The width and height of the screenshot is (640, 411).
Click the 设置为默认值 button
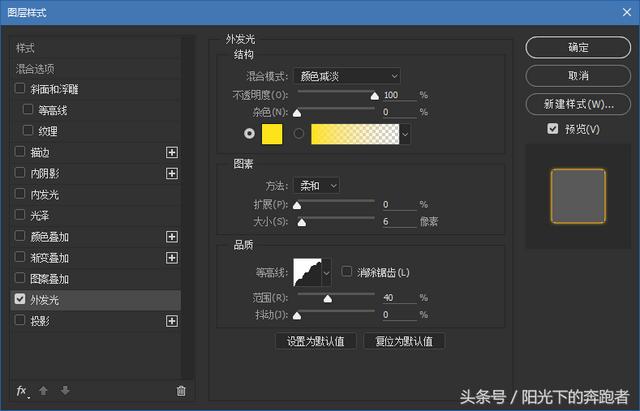tap(316, 341)
